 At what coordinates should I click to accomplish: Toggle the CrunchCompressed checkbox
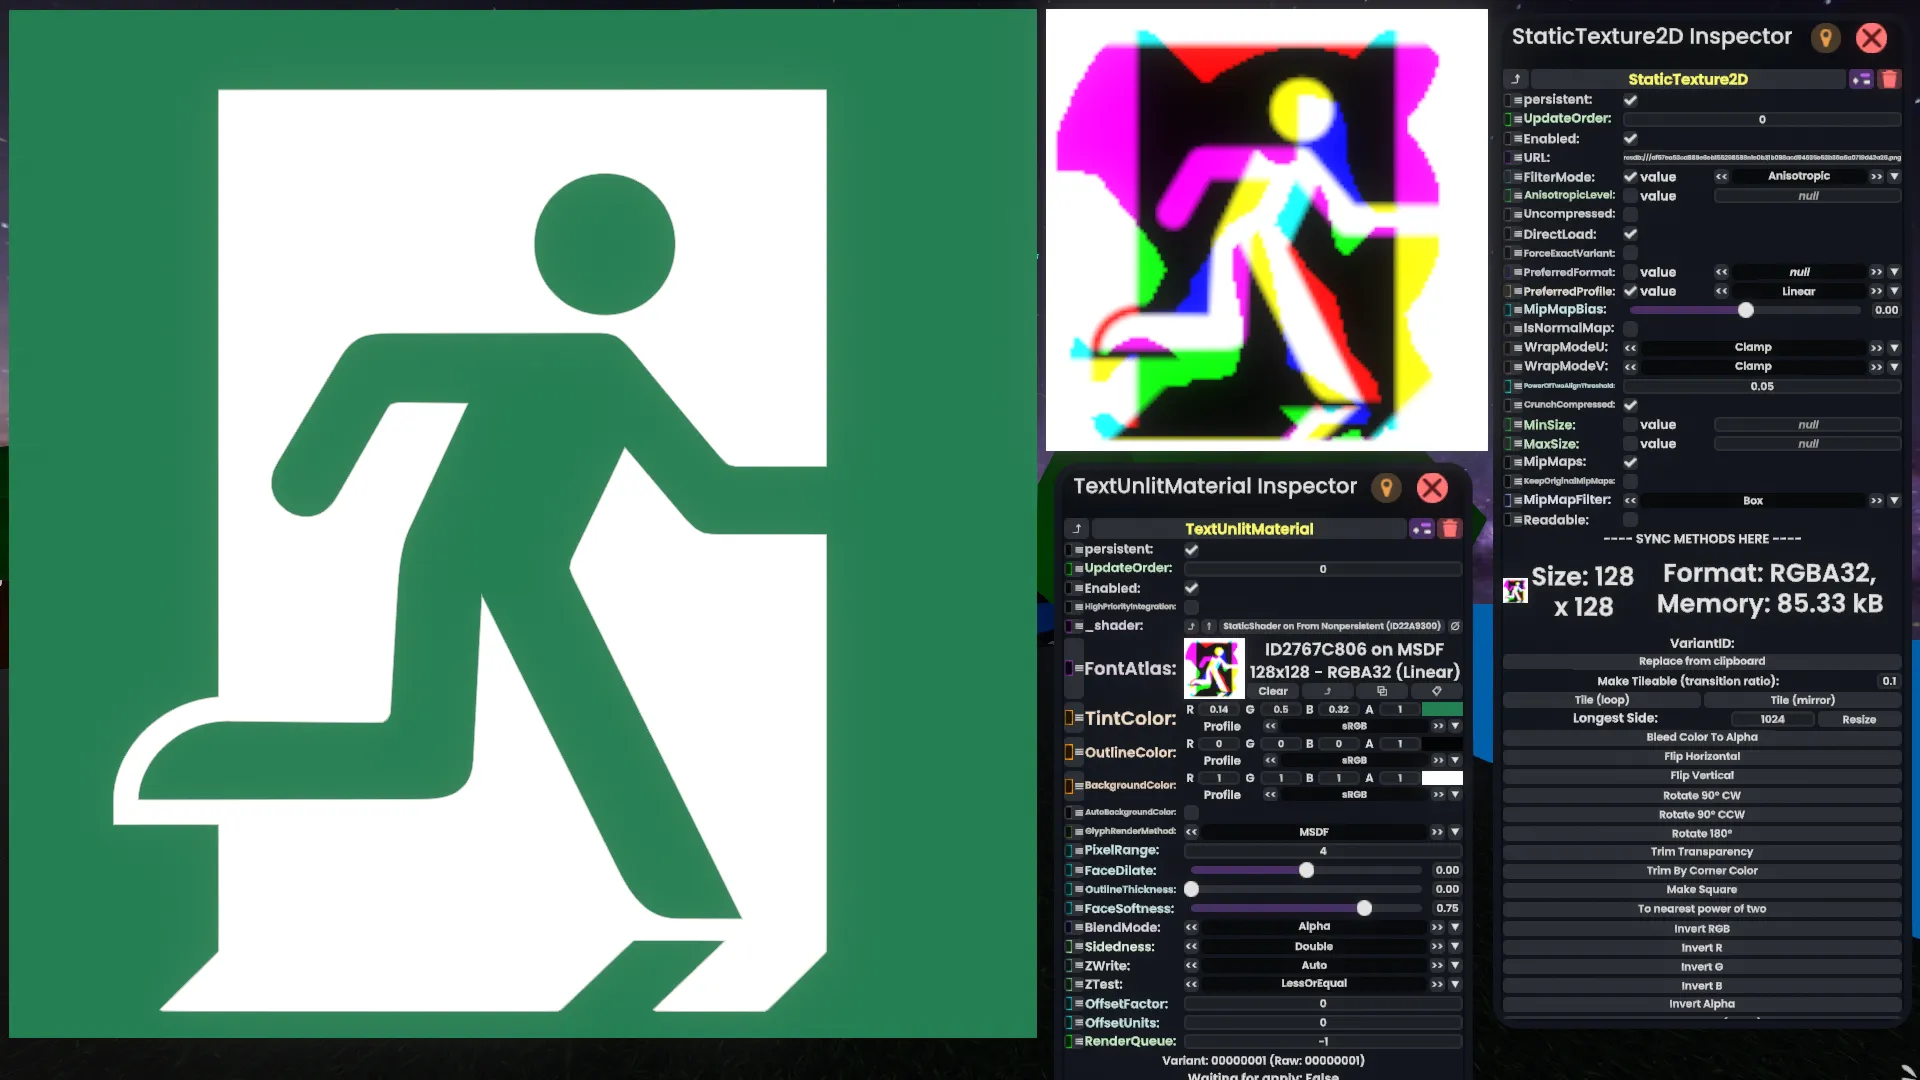click(1631, 405)
